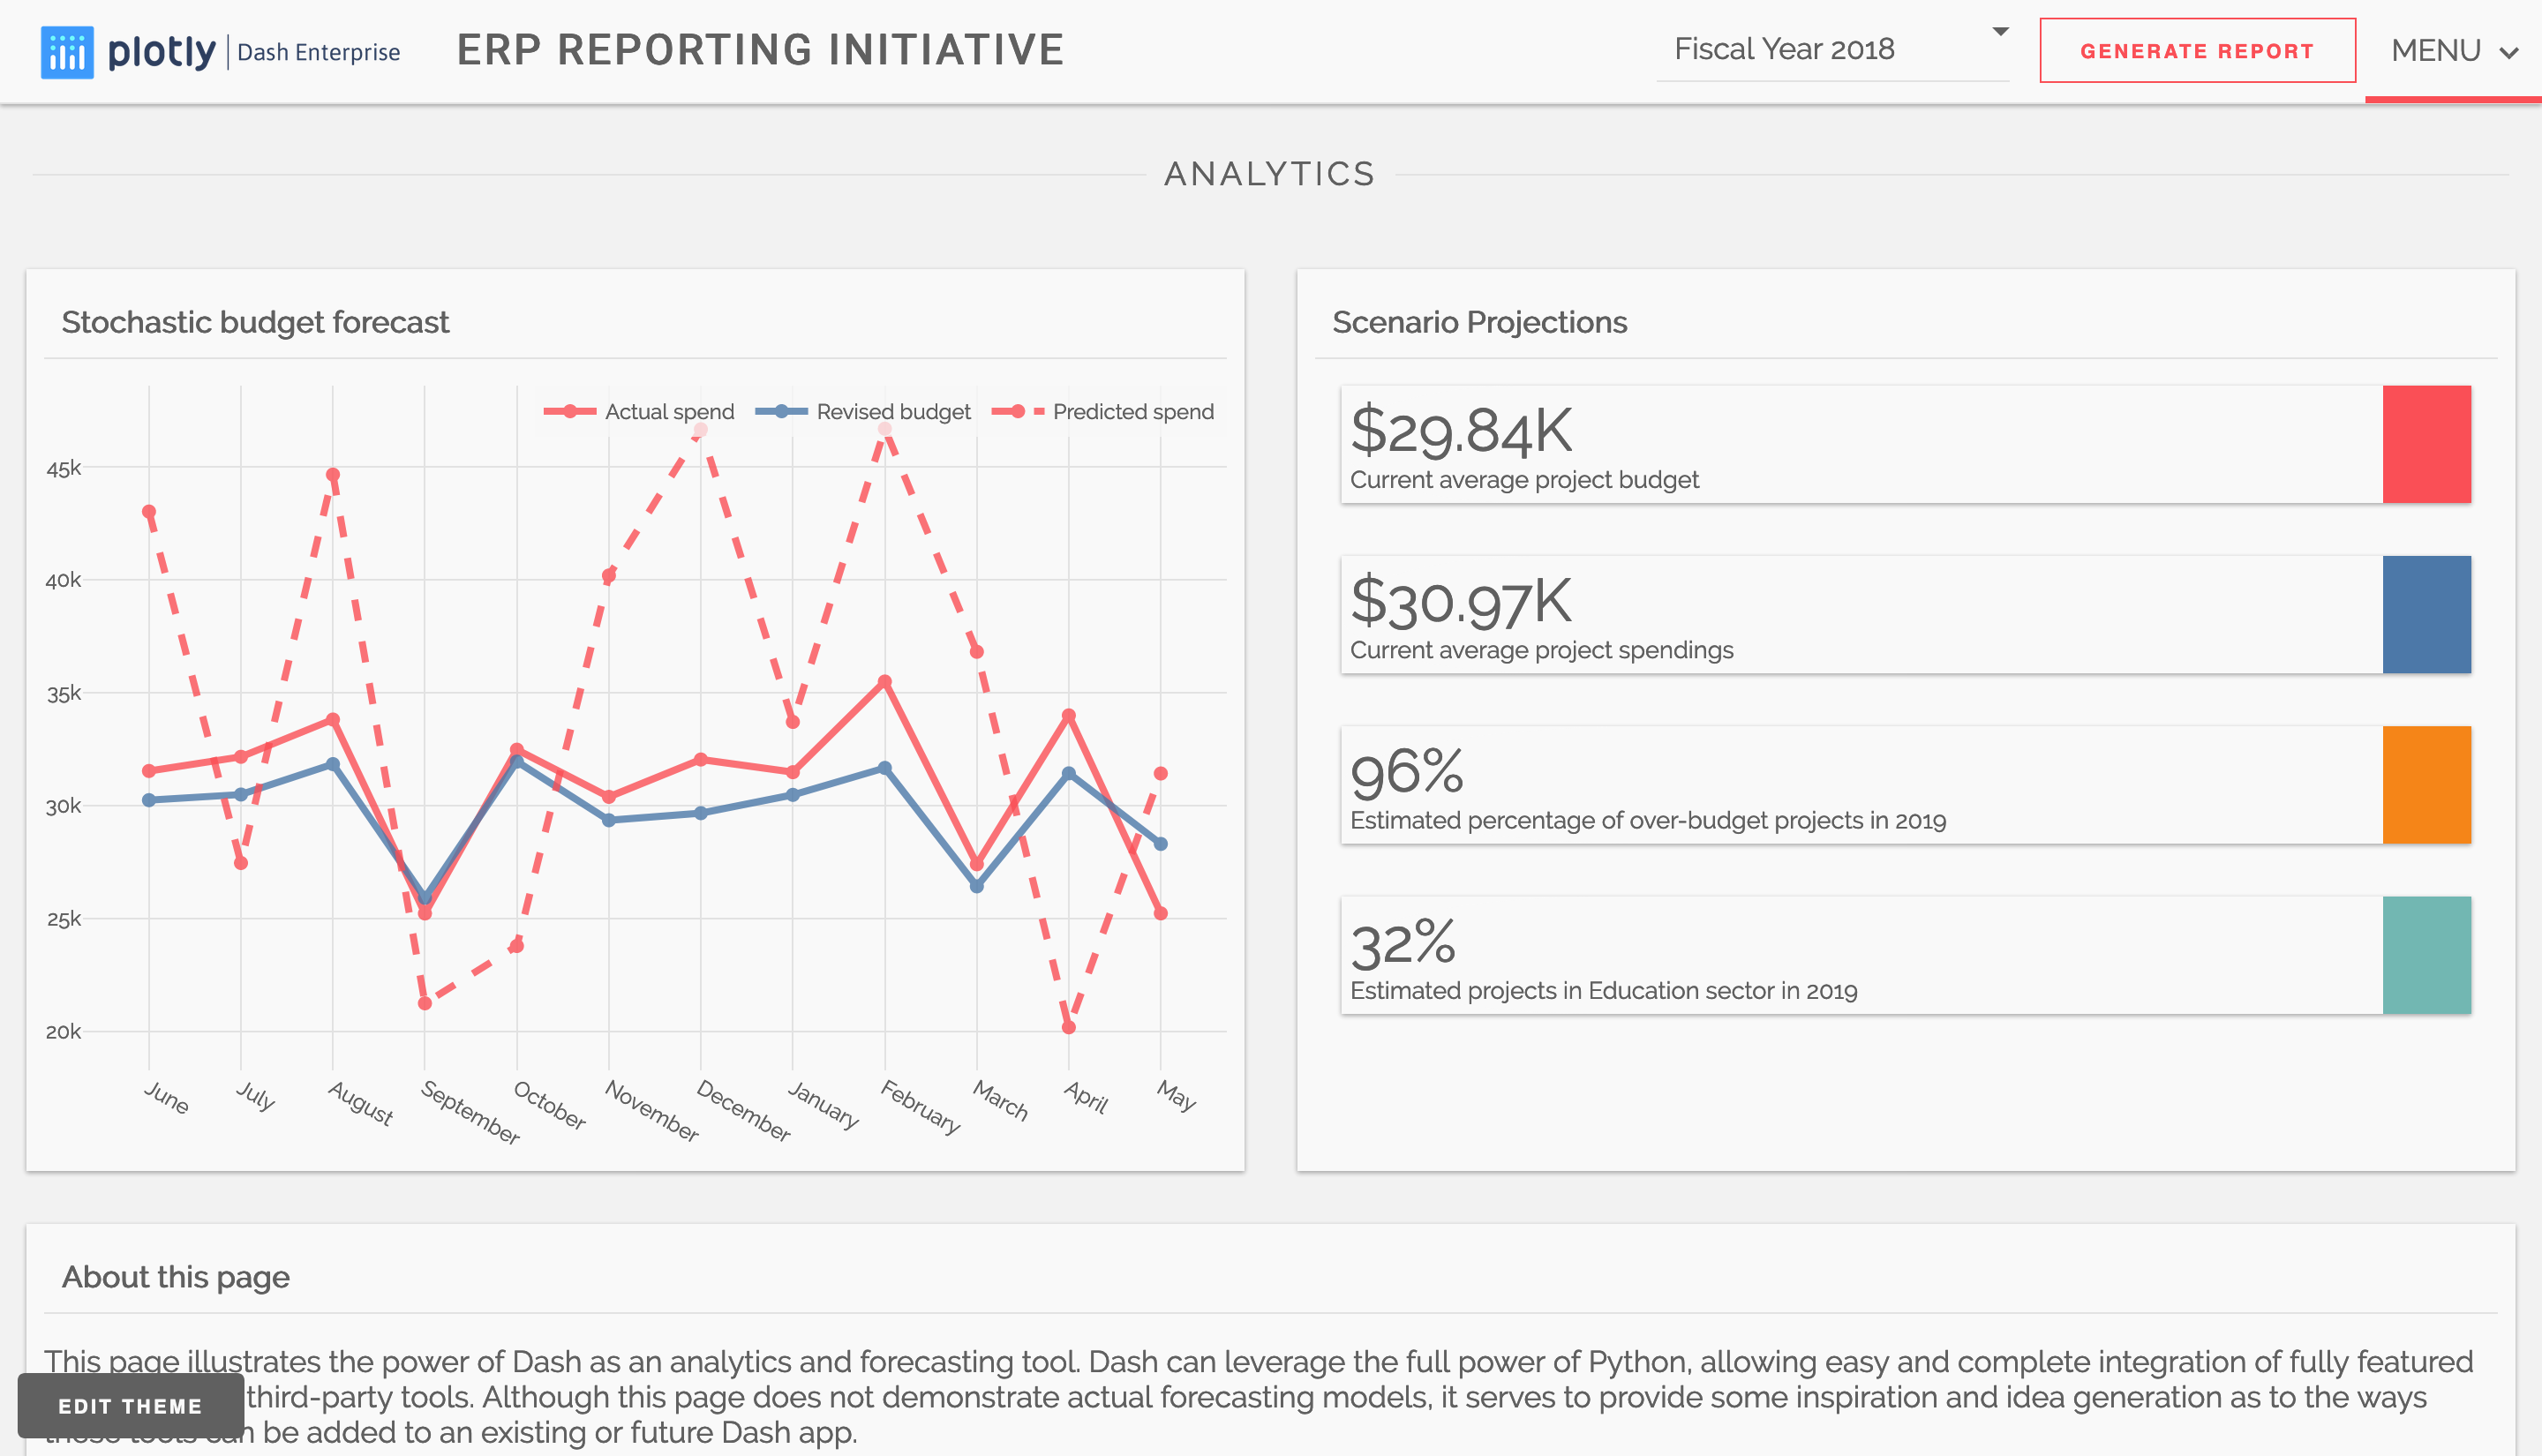The image size is (2542, 1456).
Task: Toggle Predicted spend legend item
Action: pyautogui.click(x=1132, y=412)
